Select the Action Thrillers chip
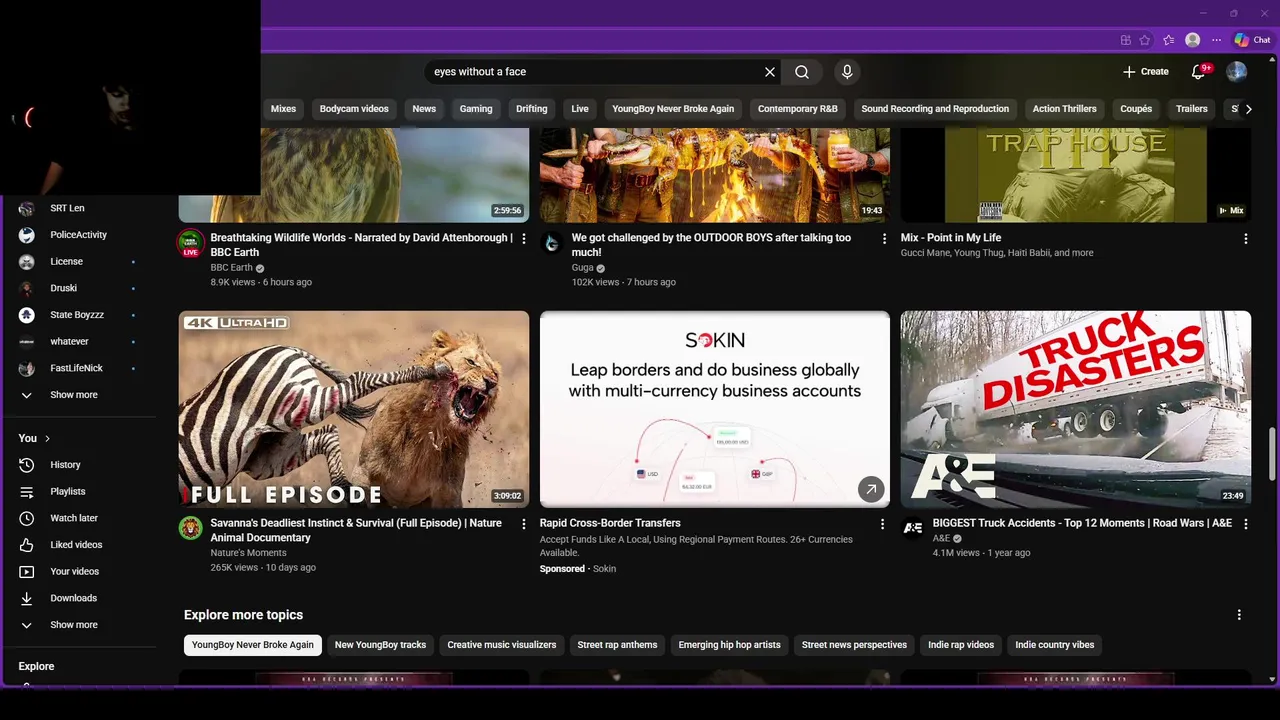This screenshot has width=1280, height=720. click(x=1065, y=109)
